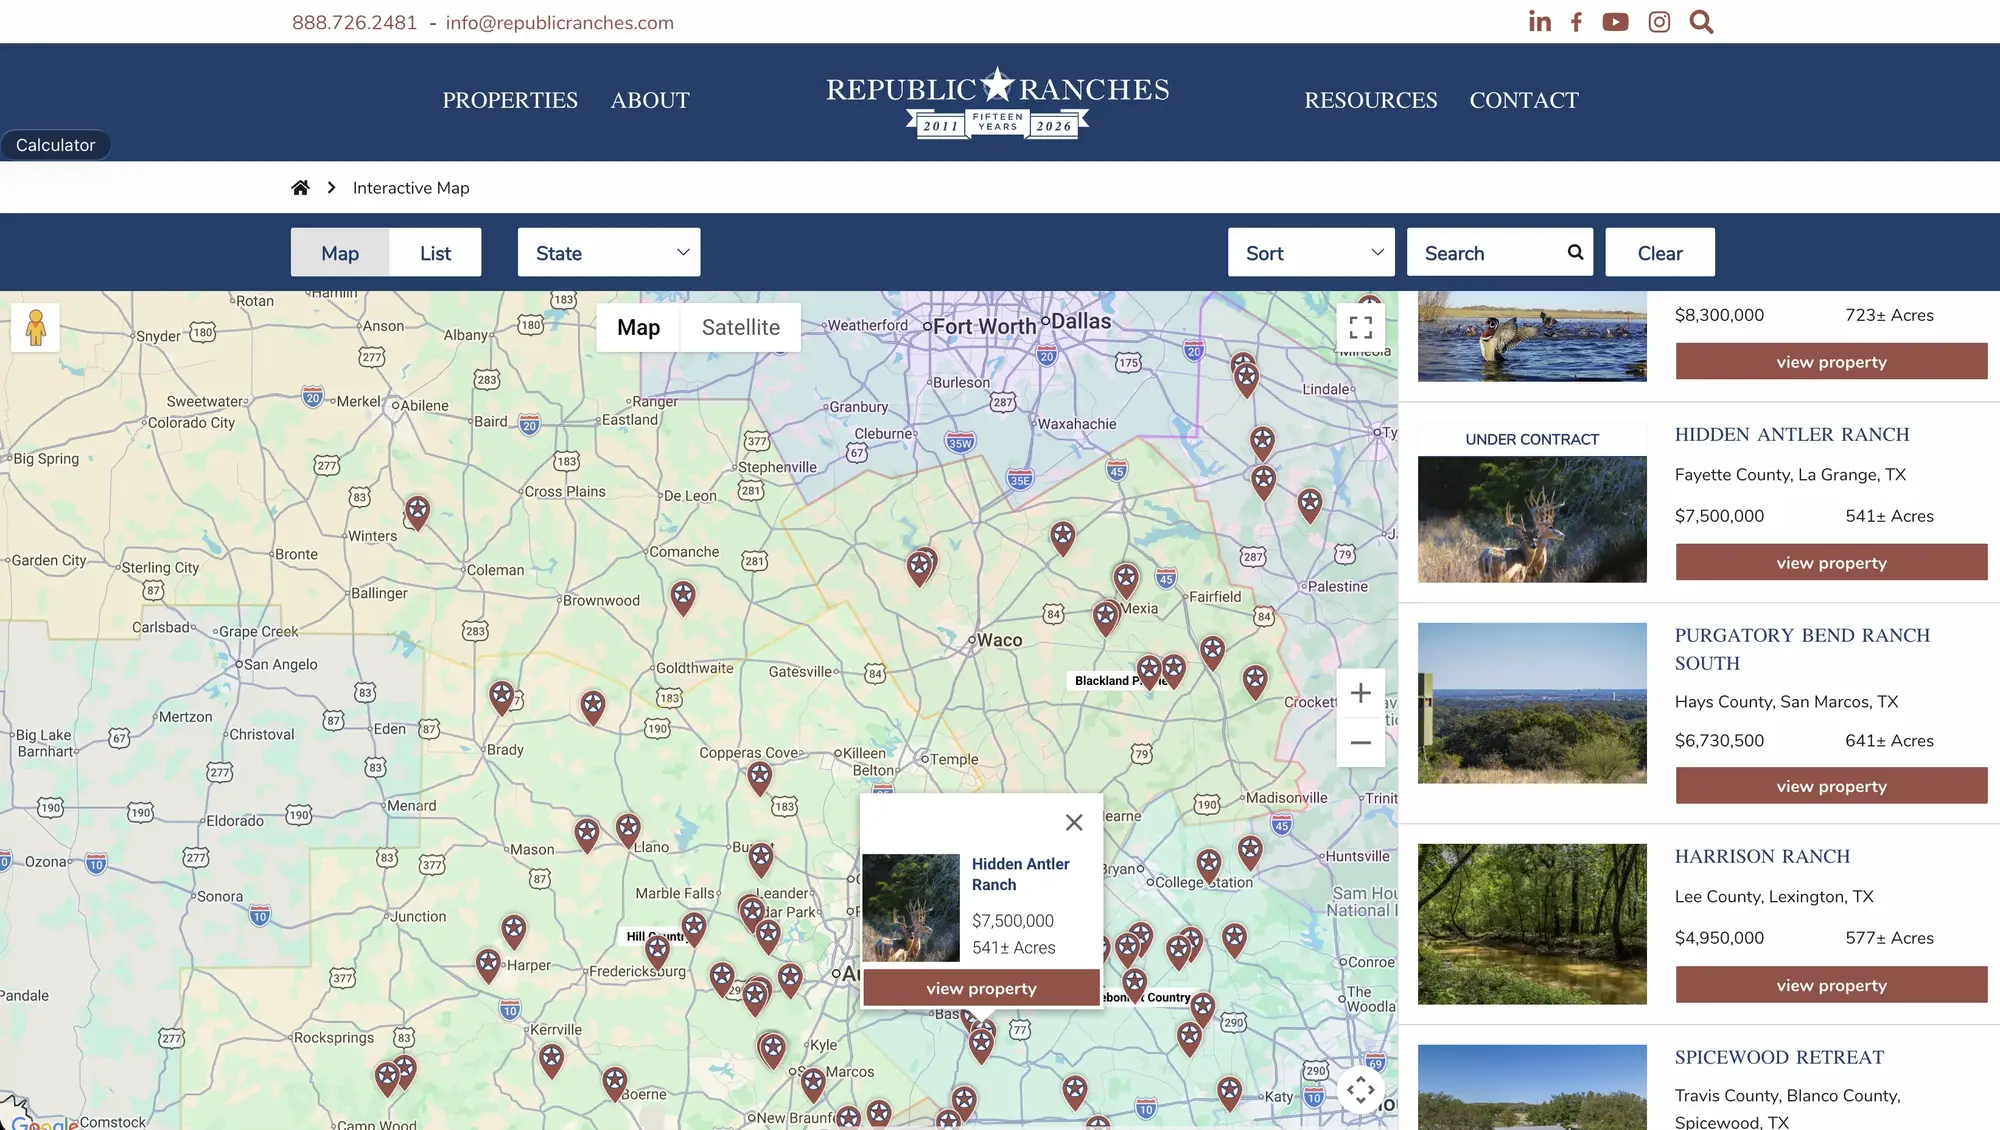Open the State dropdown

pyautogui.click(x=608, y=252)
